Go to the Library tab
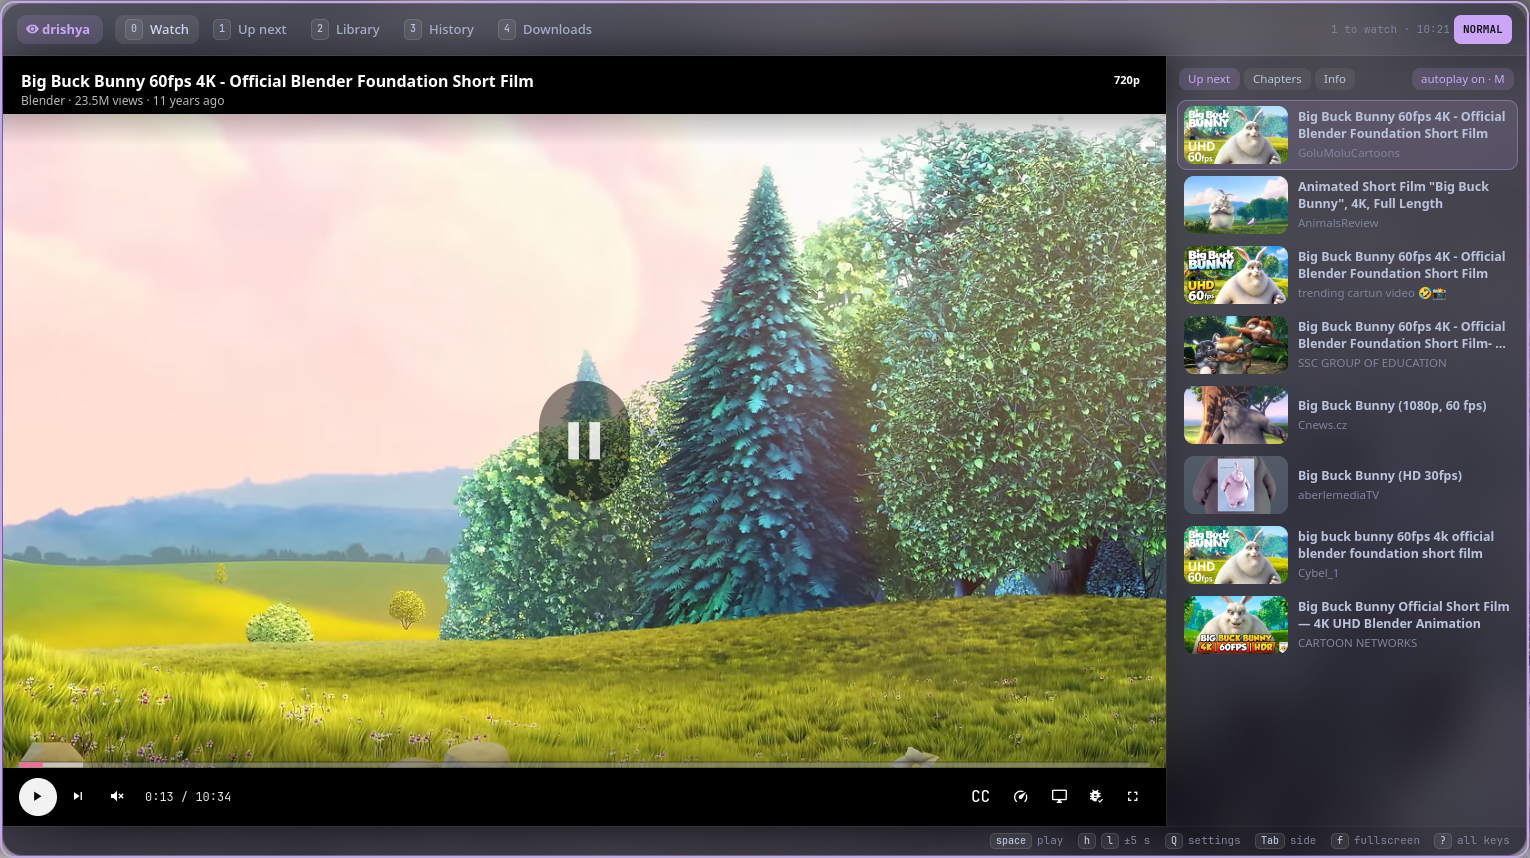1530x858 pixels. (x=346, y=29)
